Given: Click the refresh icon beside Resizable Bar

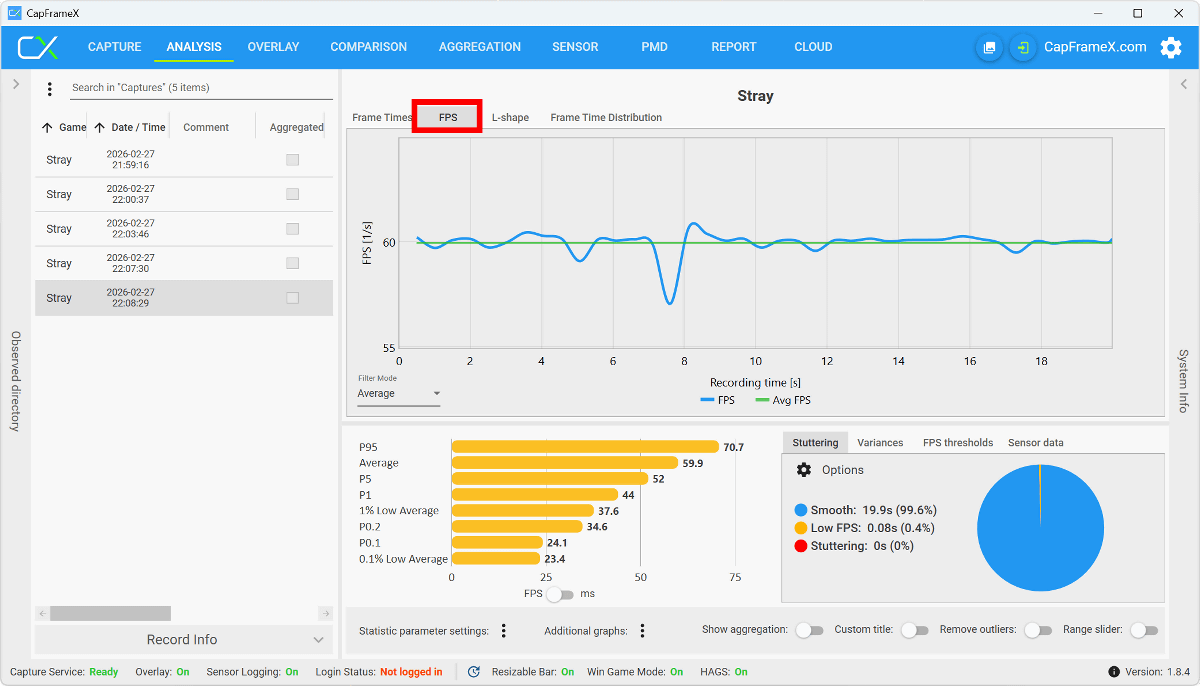Looking at the screenshot, I should 474,672.
